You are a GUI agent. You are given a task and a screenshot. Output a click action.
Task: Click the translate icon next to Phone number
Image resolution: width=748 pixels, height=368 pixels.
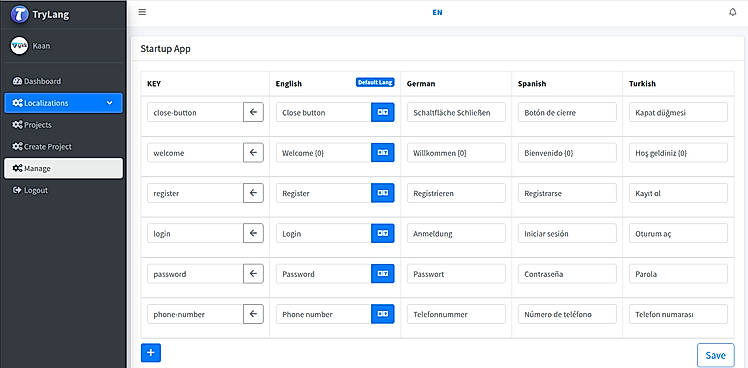[x=383, y=314]
